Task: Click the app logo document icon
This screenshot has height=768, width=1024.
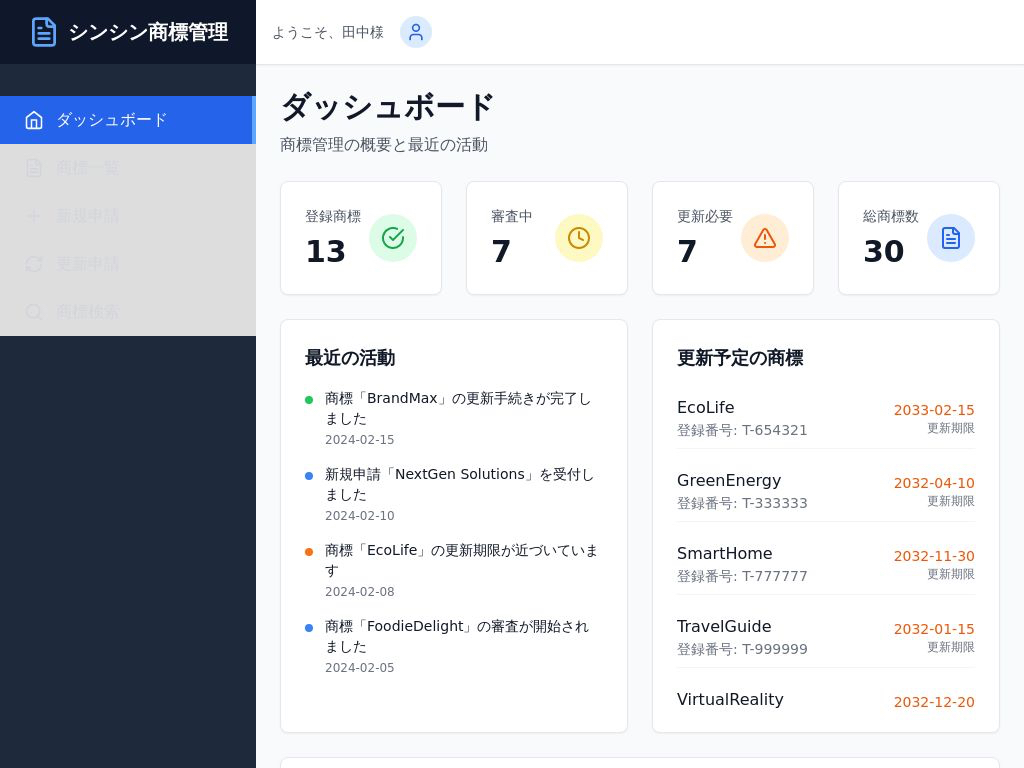Action: click(x=44, y=32)
